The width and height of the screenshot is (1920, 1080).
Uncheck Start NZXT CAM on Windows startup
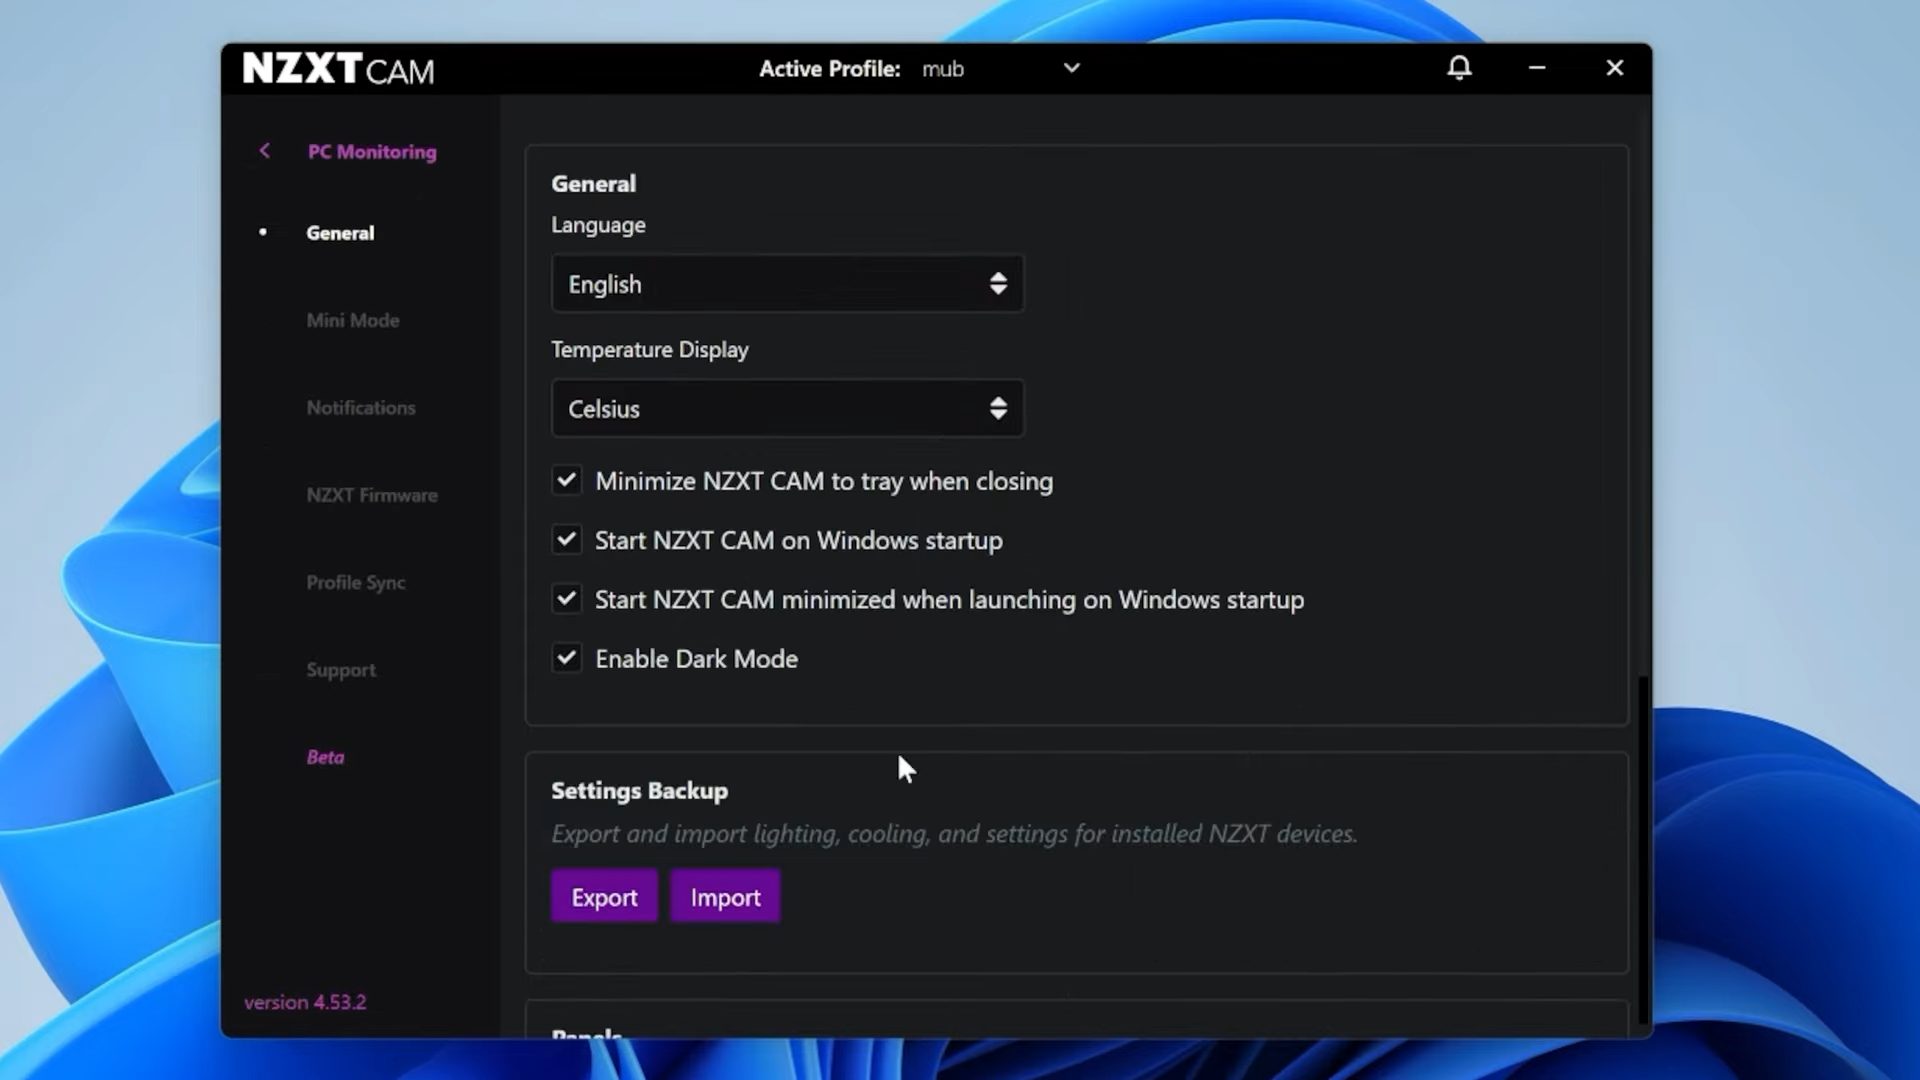pyautogui.click(x=567, y=540)
